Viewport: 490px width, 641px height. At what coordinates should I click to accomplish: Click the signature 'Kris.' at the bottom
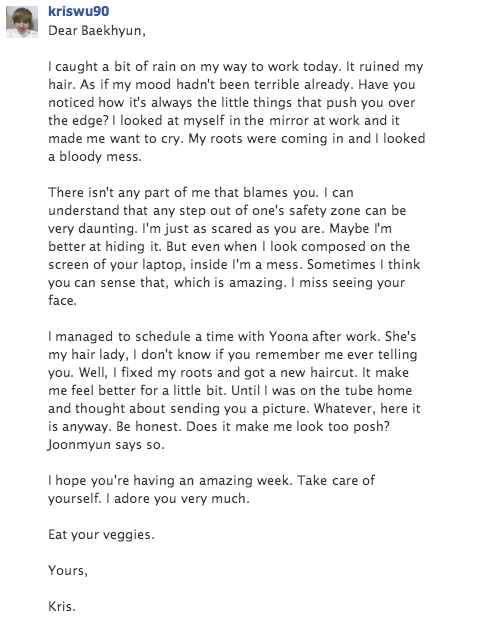point(62,606)
